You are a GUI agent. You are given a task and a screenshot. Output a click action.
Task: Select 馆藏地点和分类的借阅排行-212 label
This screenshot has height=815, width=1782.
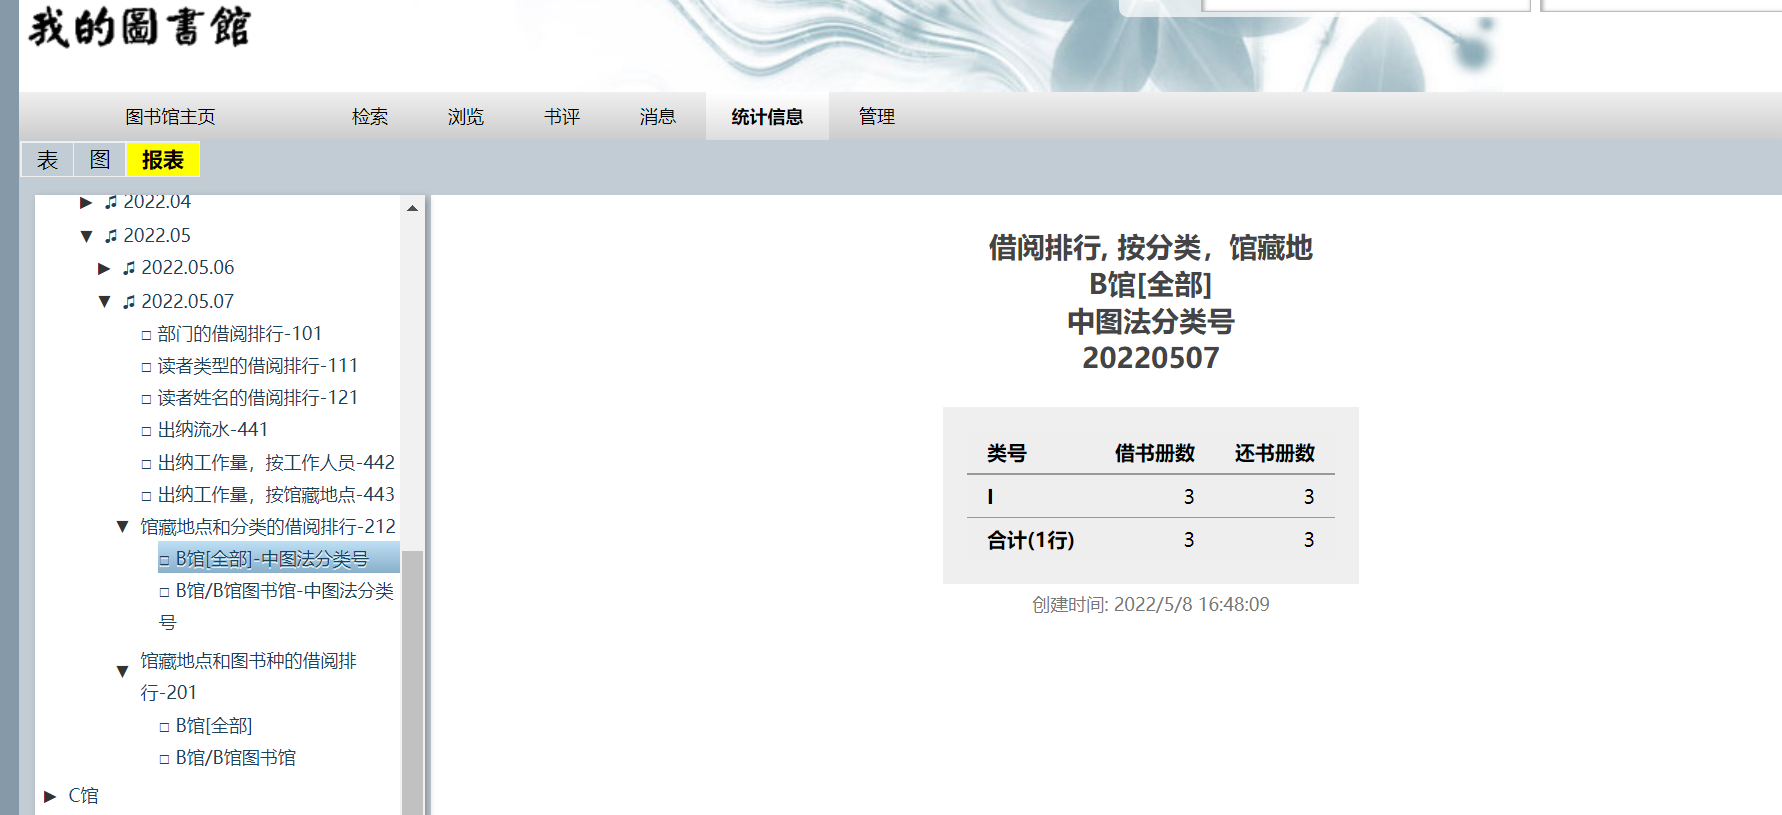tap(268, 526)
